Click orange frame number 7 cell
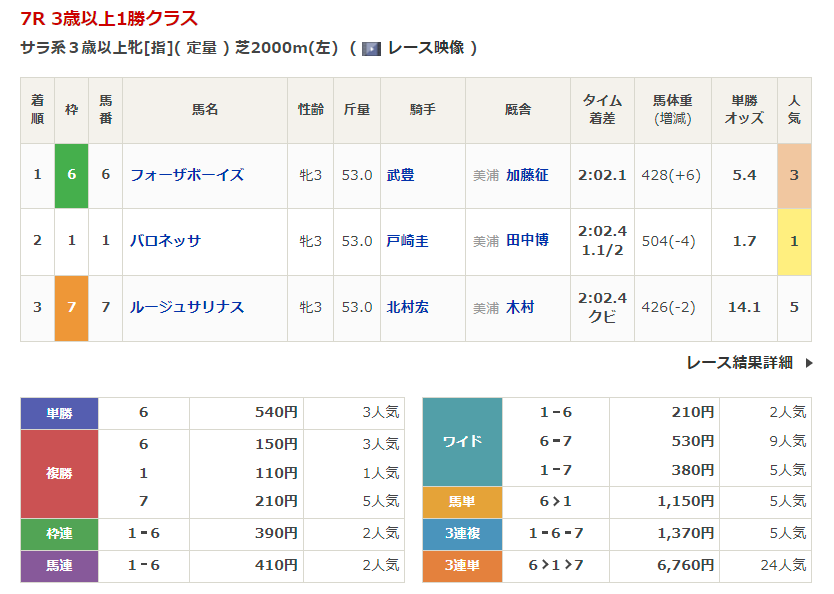 point(71,307)
